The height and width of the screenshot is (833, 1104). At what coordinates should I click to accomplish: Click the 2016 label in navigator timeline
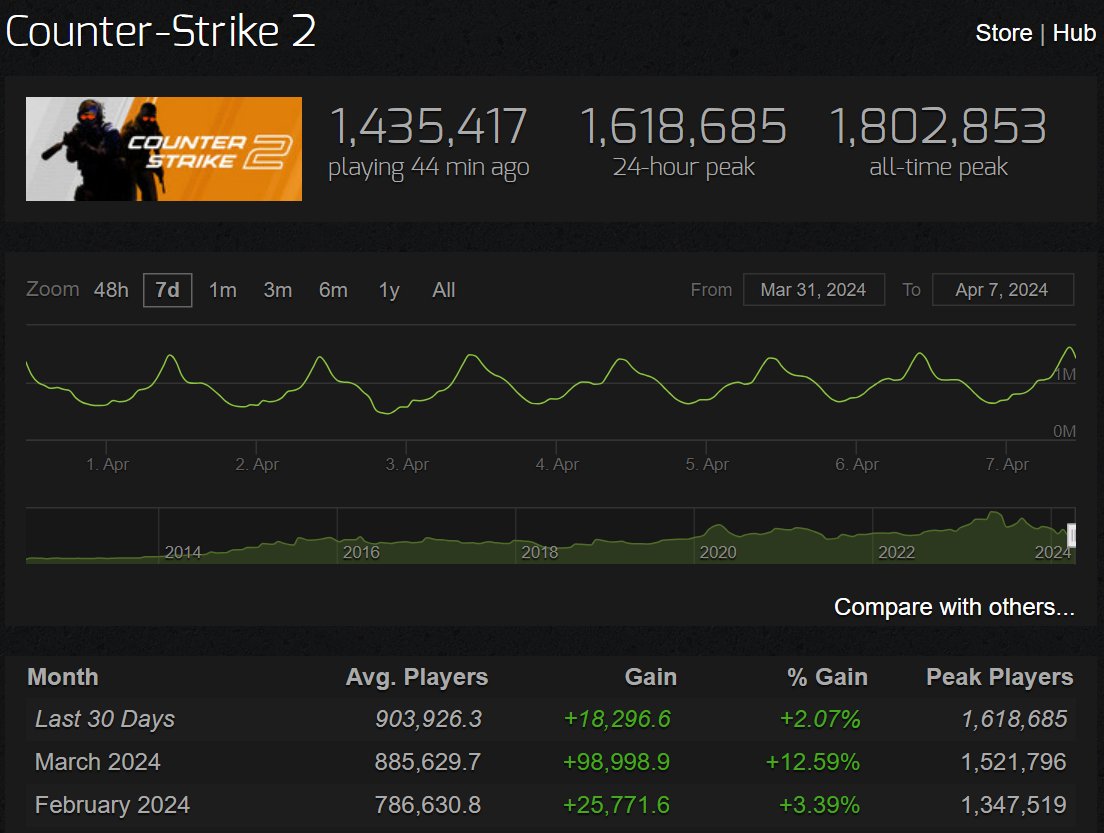click(361, 553)
